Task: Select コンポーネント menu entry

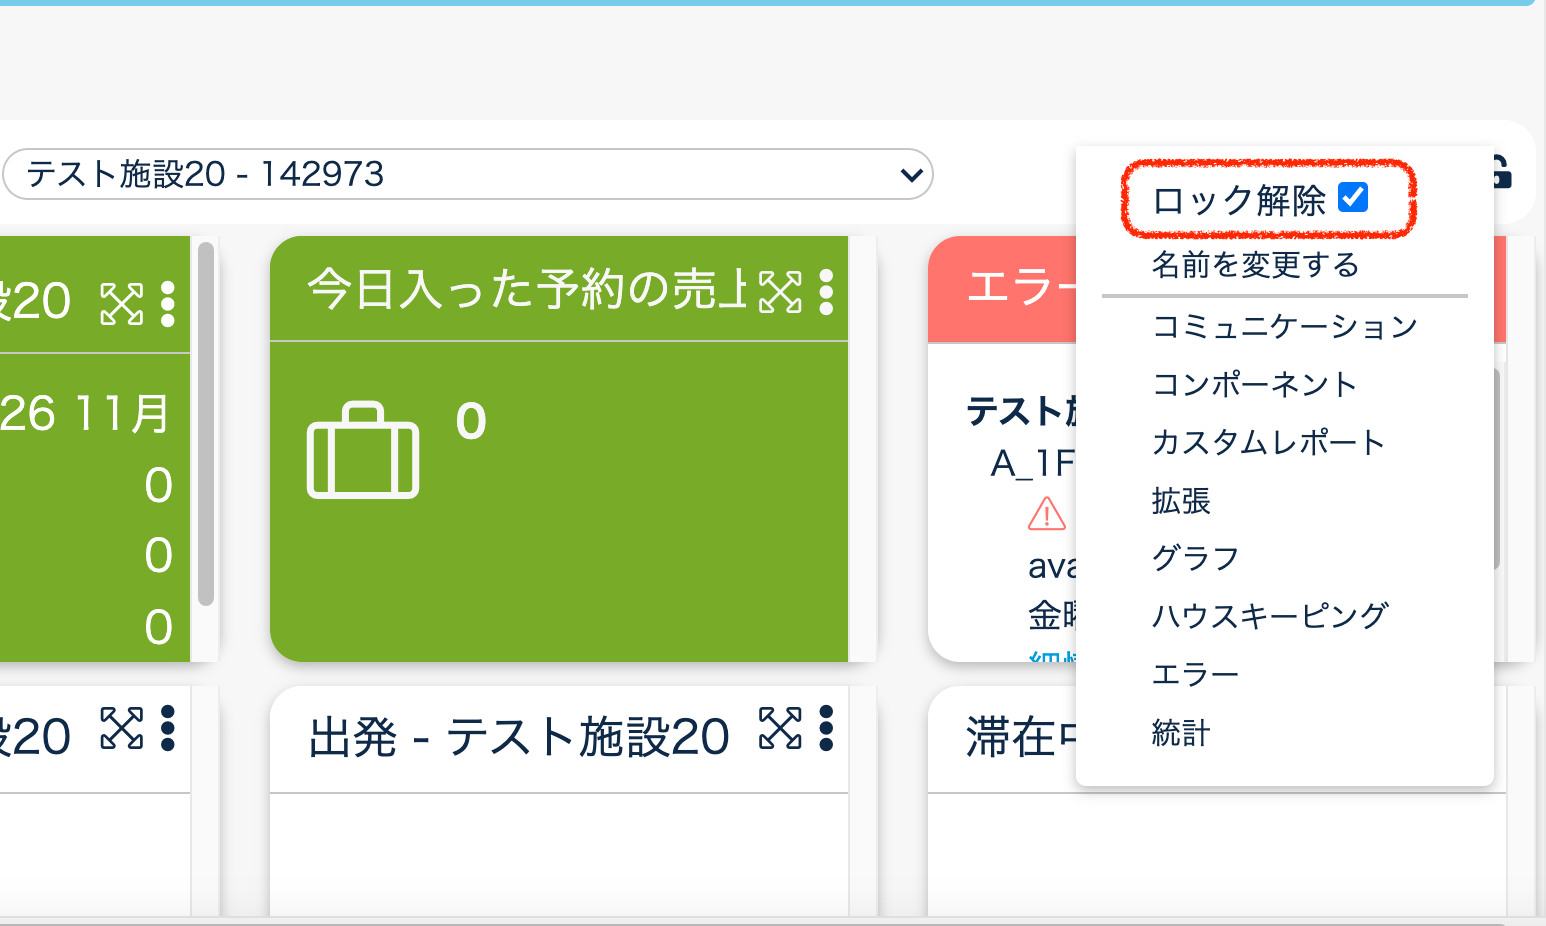Action: click(x=1254, y=384)
